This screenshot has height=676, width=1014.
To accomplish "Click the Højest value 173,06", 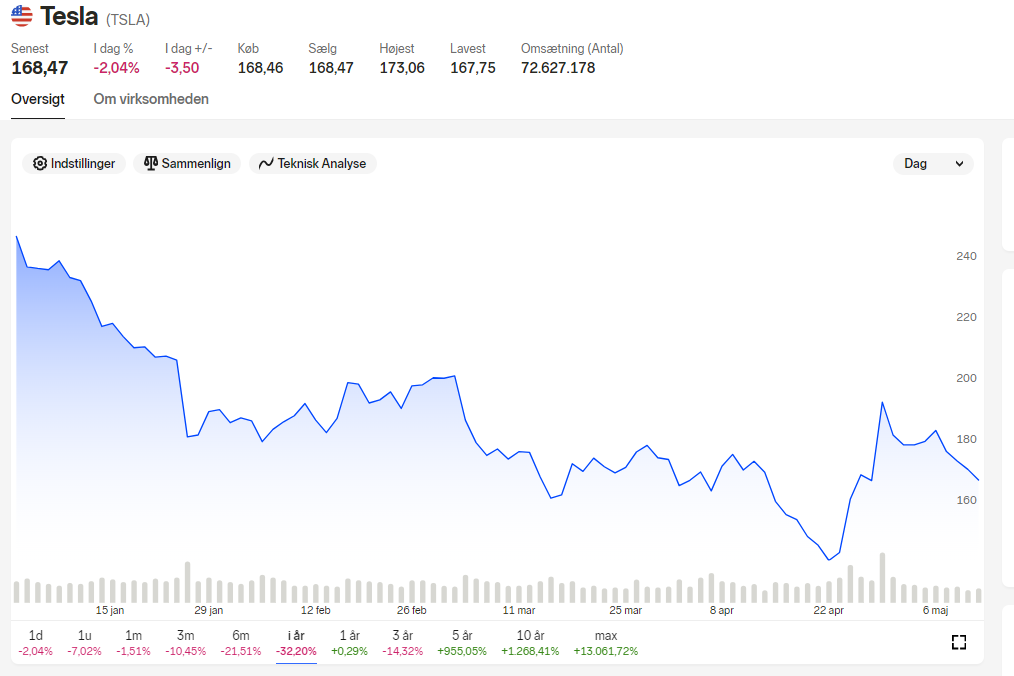I will (402, 67).
